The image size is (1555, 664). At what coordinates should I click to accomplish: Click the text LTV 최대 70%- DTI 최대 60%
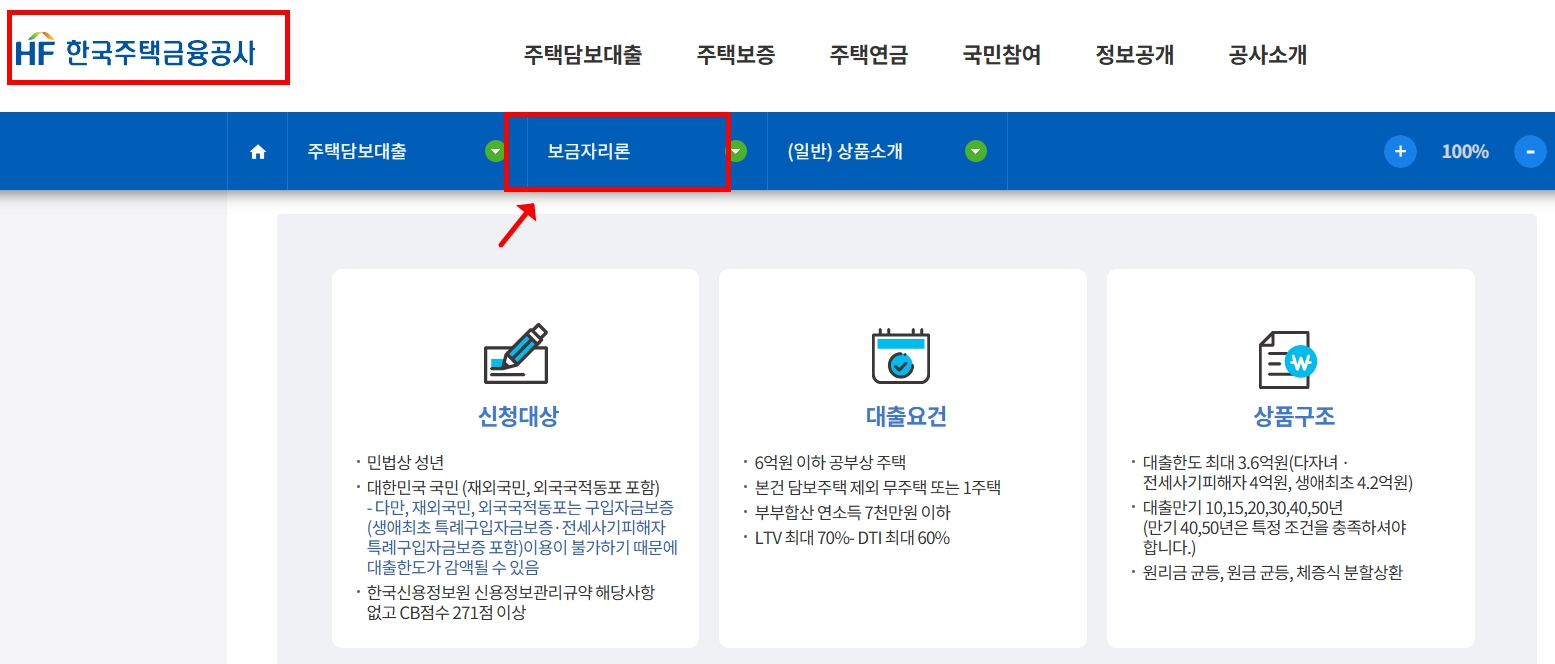tap(852, 538)
